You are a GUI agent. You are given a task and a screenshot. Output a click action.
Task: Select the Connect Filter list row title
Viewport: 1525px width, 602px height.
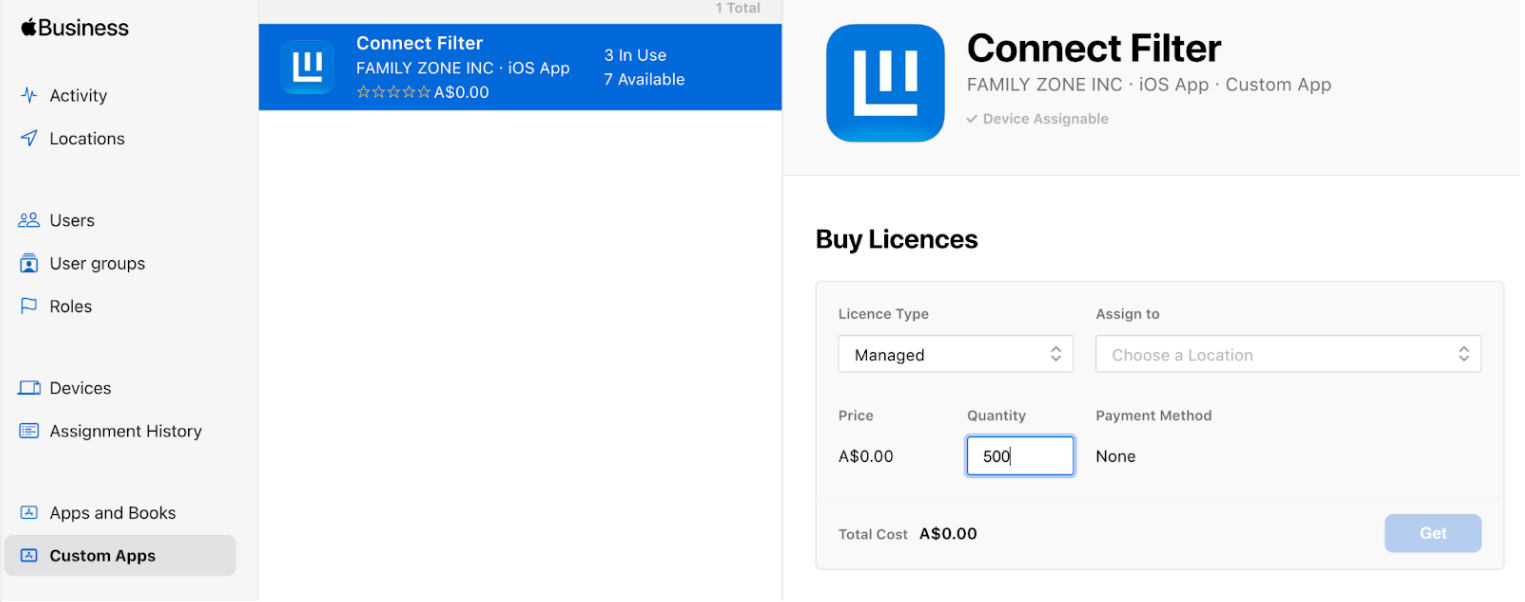tap(420, 43)
